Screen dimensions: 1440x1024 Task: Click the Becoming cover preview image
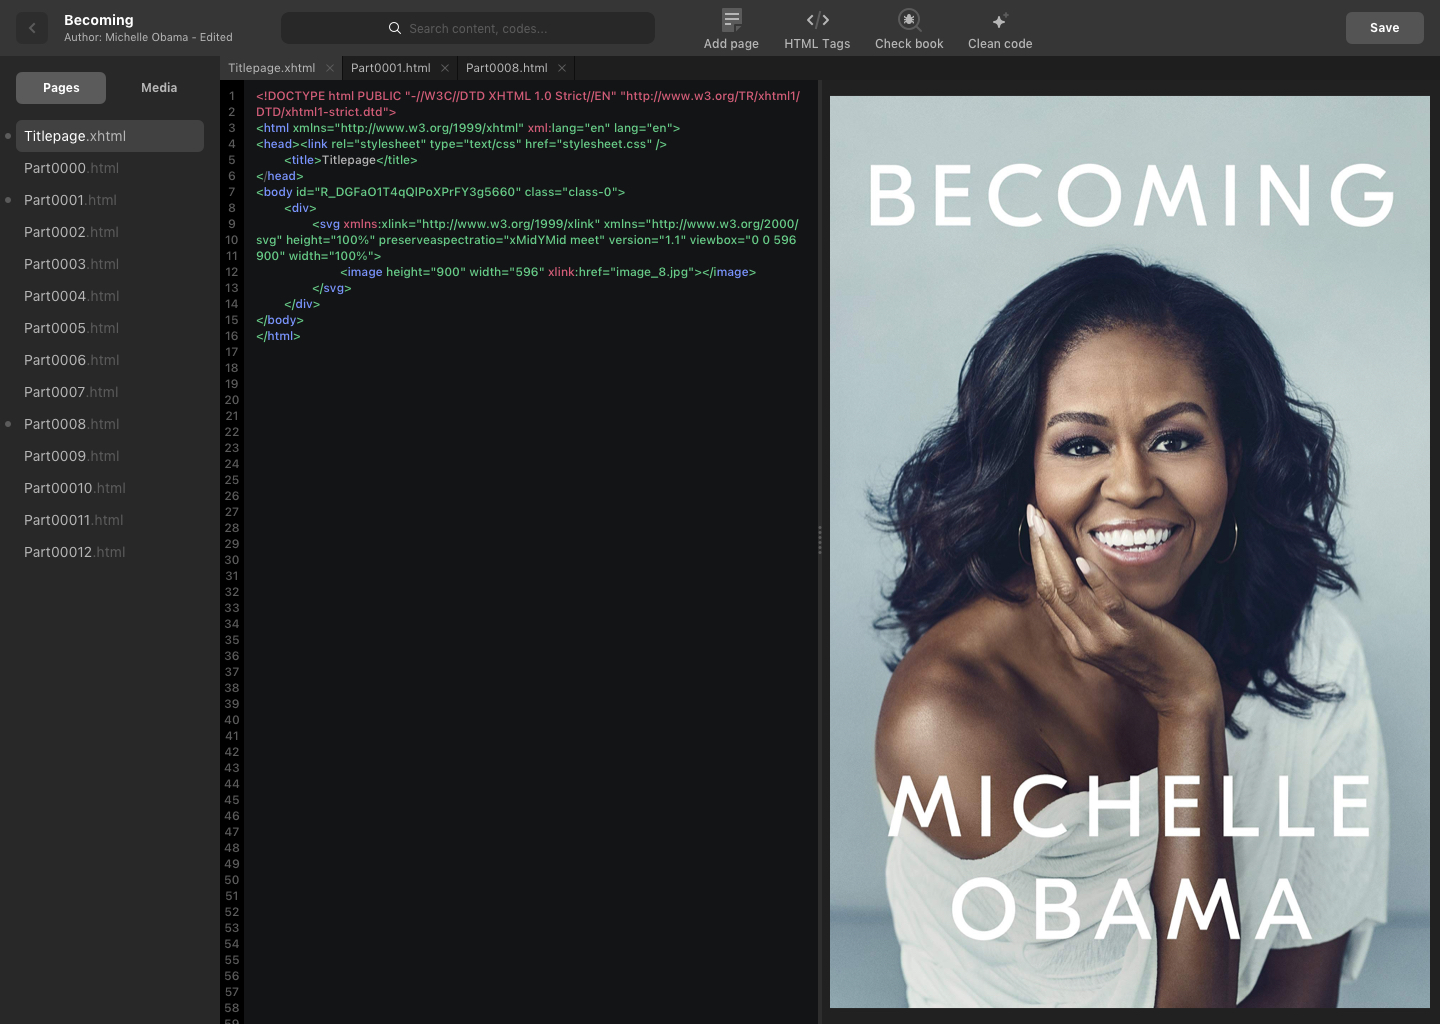[x=1130, y=552]
